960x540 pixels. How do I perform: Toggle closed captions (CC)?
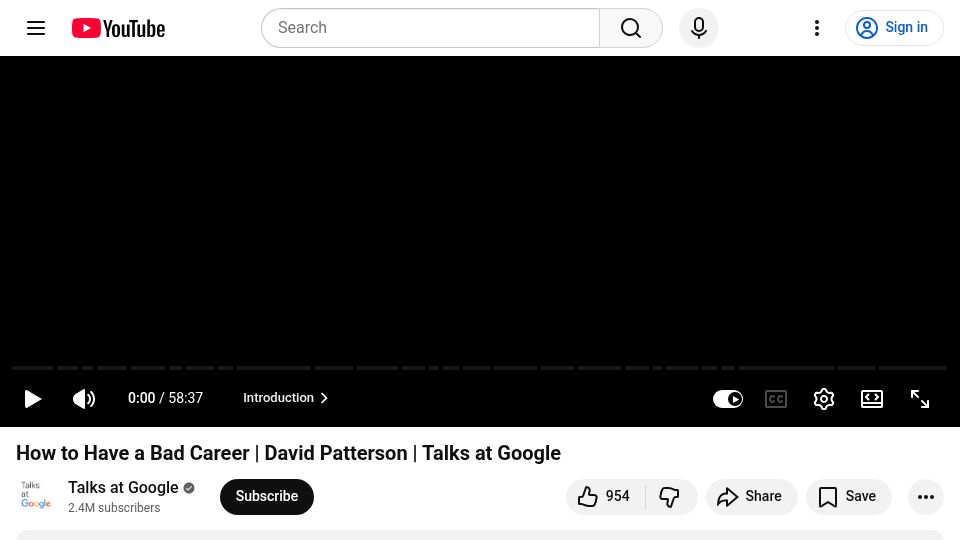[776, 399]
